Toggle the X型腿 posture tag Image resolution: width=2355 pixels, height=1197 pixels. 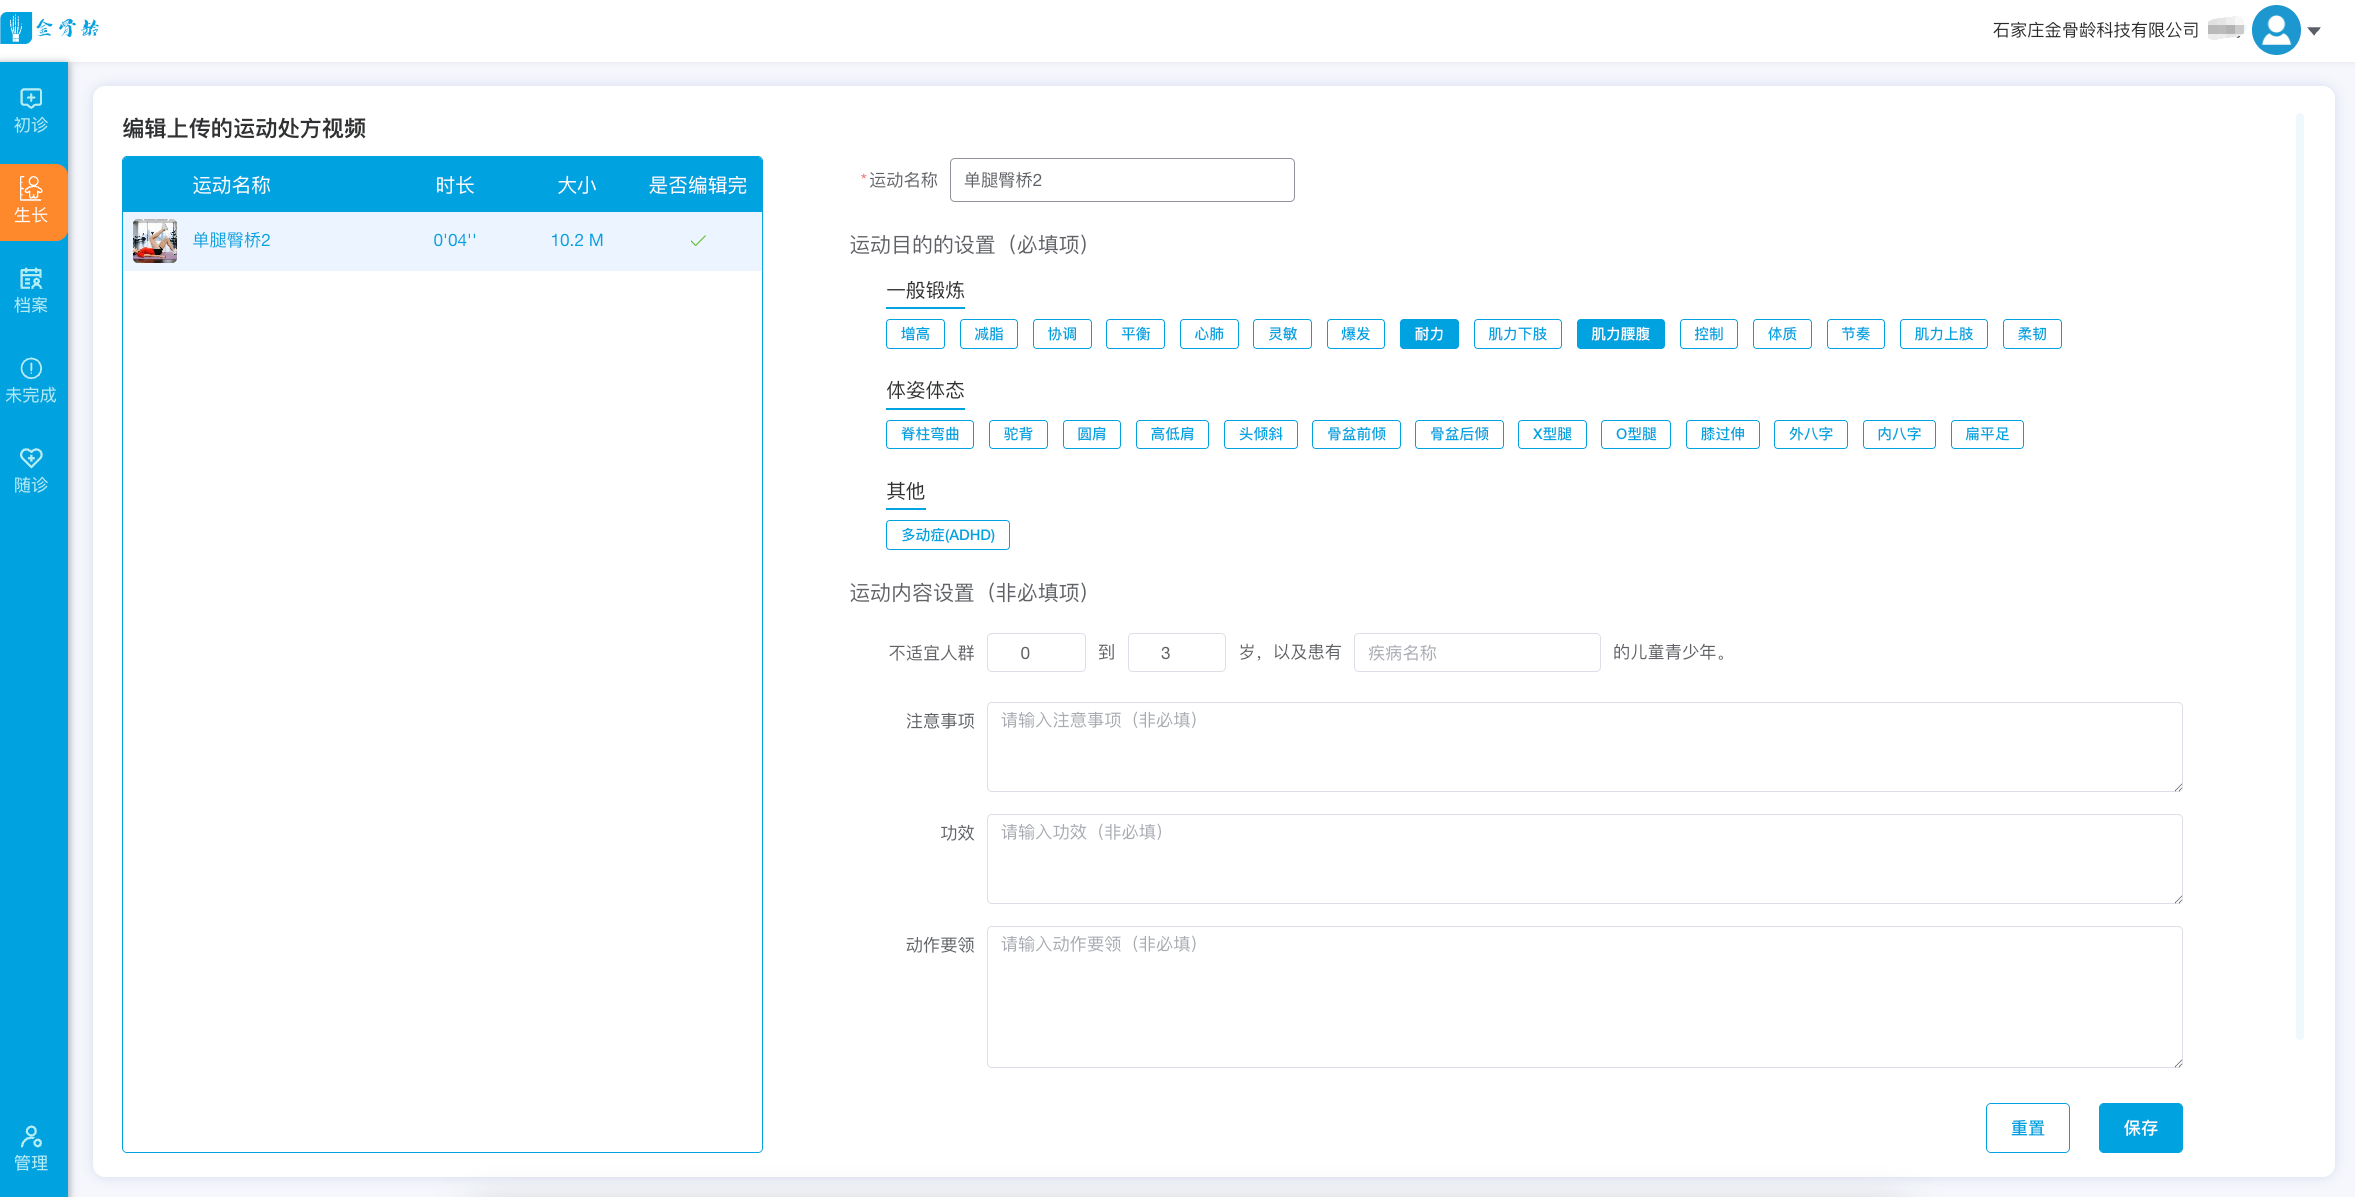[1552, 434]
